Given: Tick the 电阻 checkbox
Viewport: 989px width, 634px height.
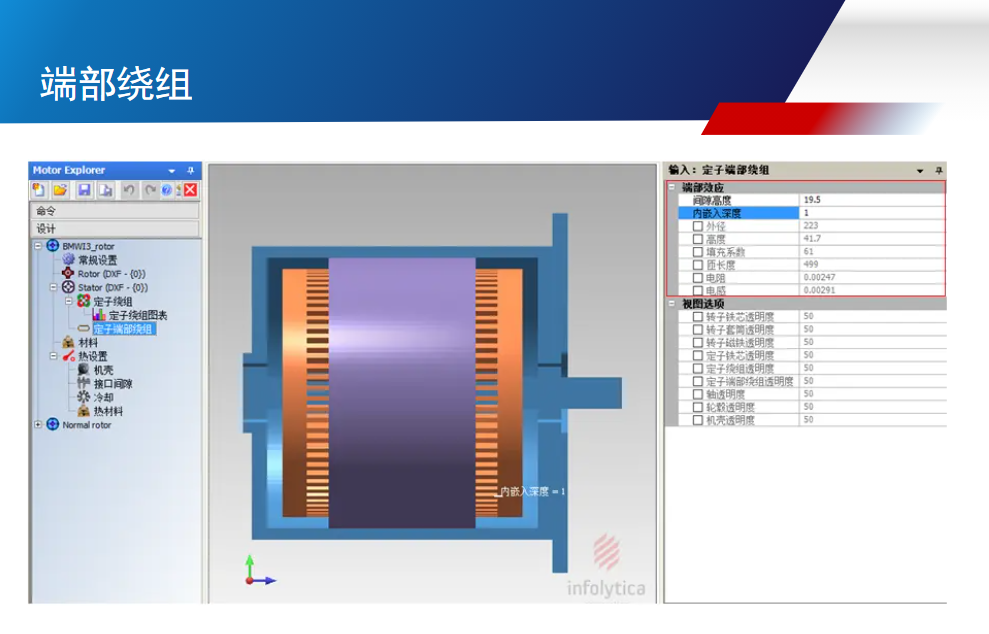Looking at the screenshot, I should (x=698, y=278).
